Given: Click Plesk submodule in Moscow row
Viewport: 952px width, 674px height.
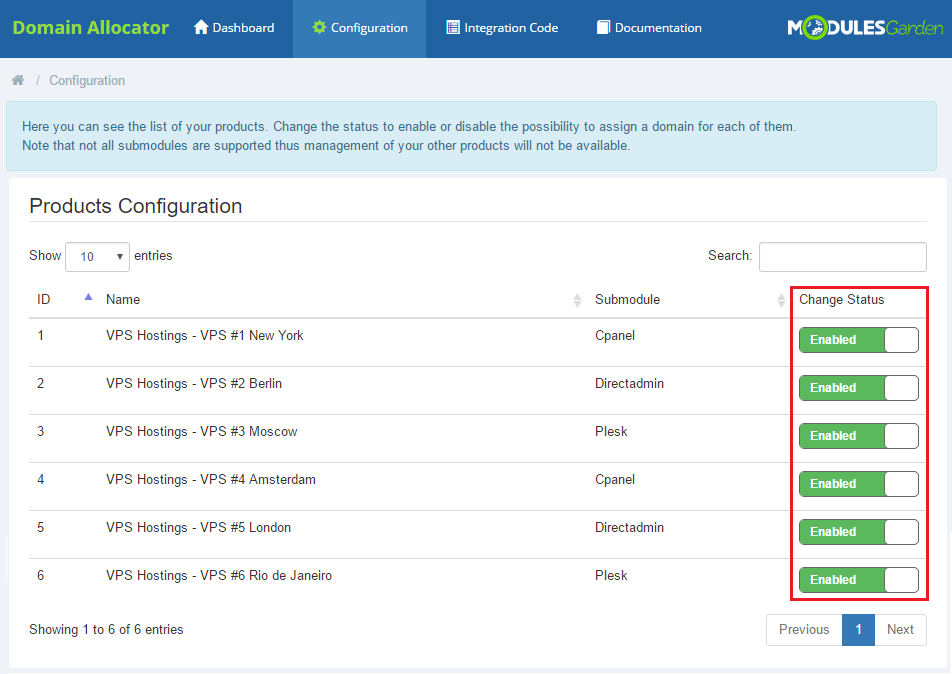Looking at the screenshot, I should click(611, 431).
